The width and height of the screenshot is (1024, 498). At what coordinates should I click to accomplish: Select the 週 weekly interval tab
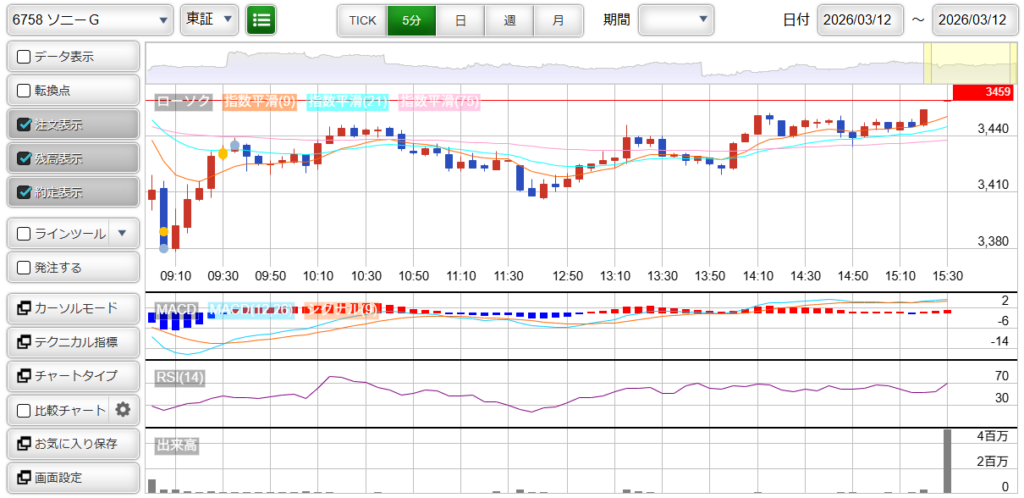coord(510,19)
